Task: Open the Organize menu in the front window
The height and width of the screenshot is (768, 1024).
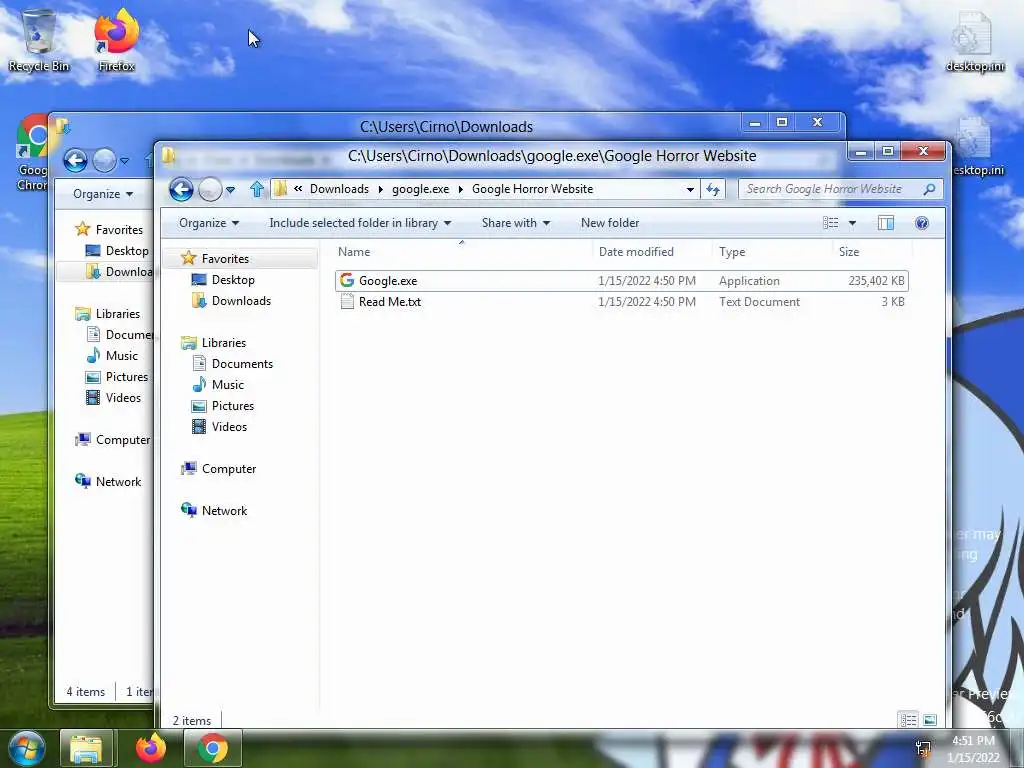Action: coord(209,223)
